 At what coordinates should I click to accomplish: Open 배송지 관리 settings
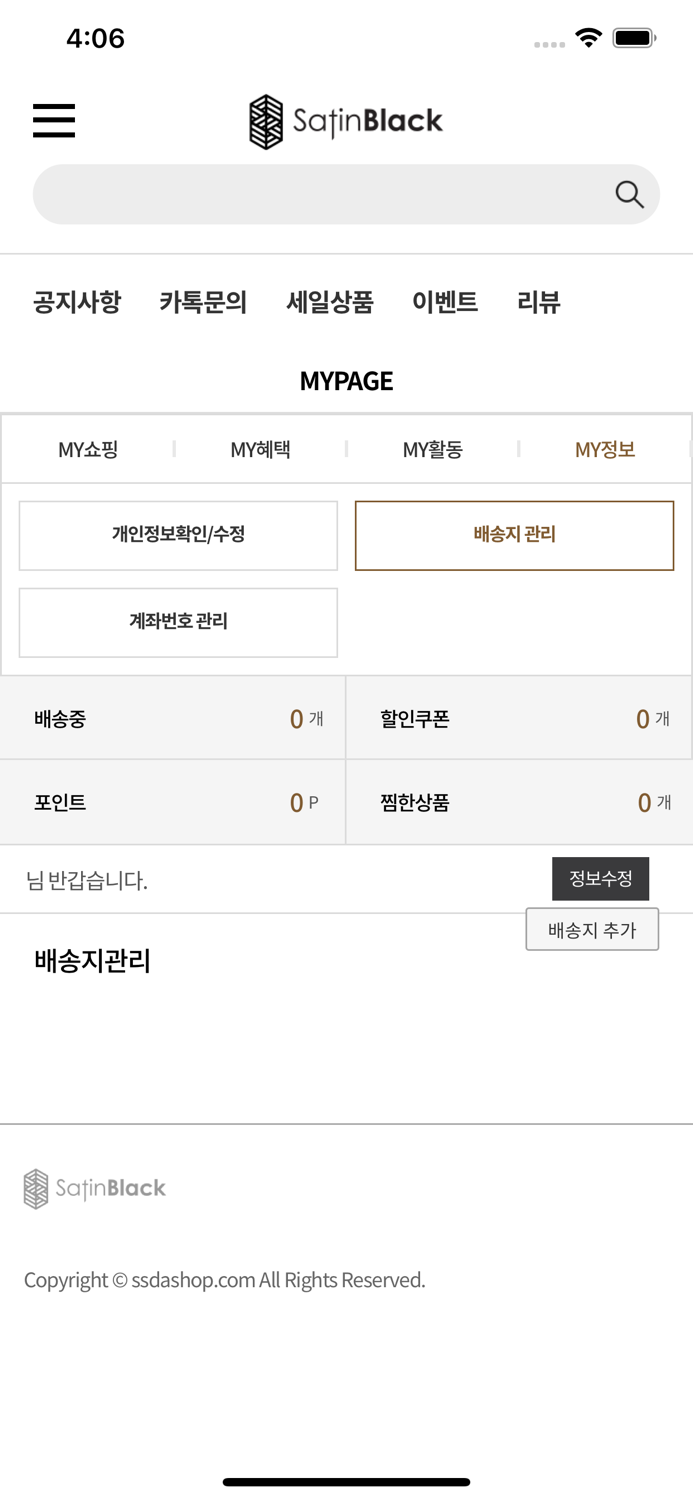point(515,535)
